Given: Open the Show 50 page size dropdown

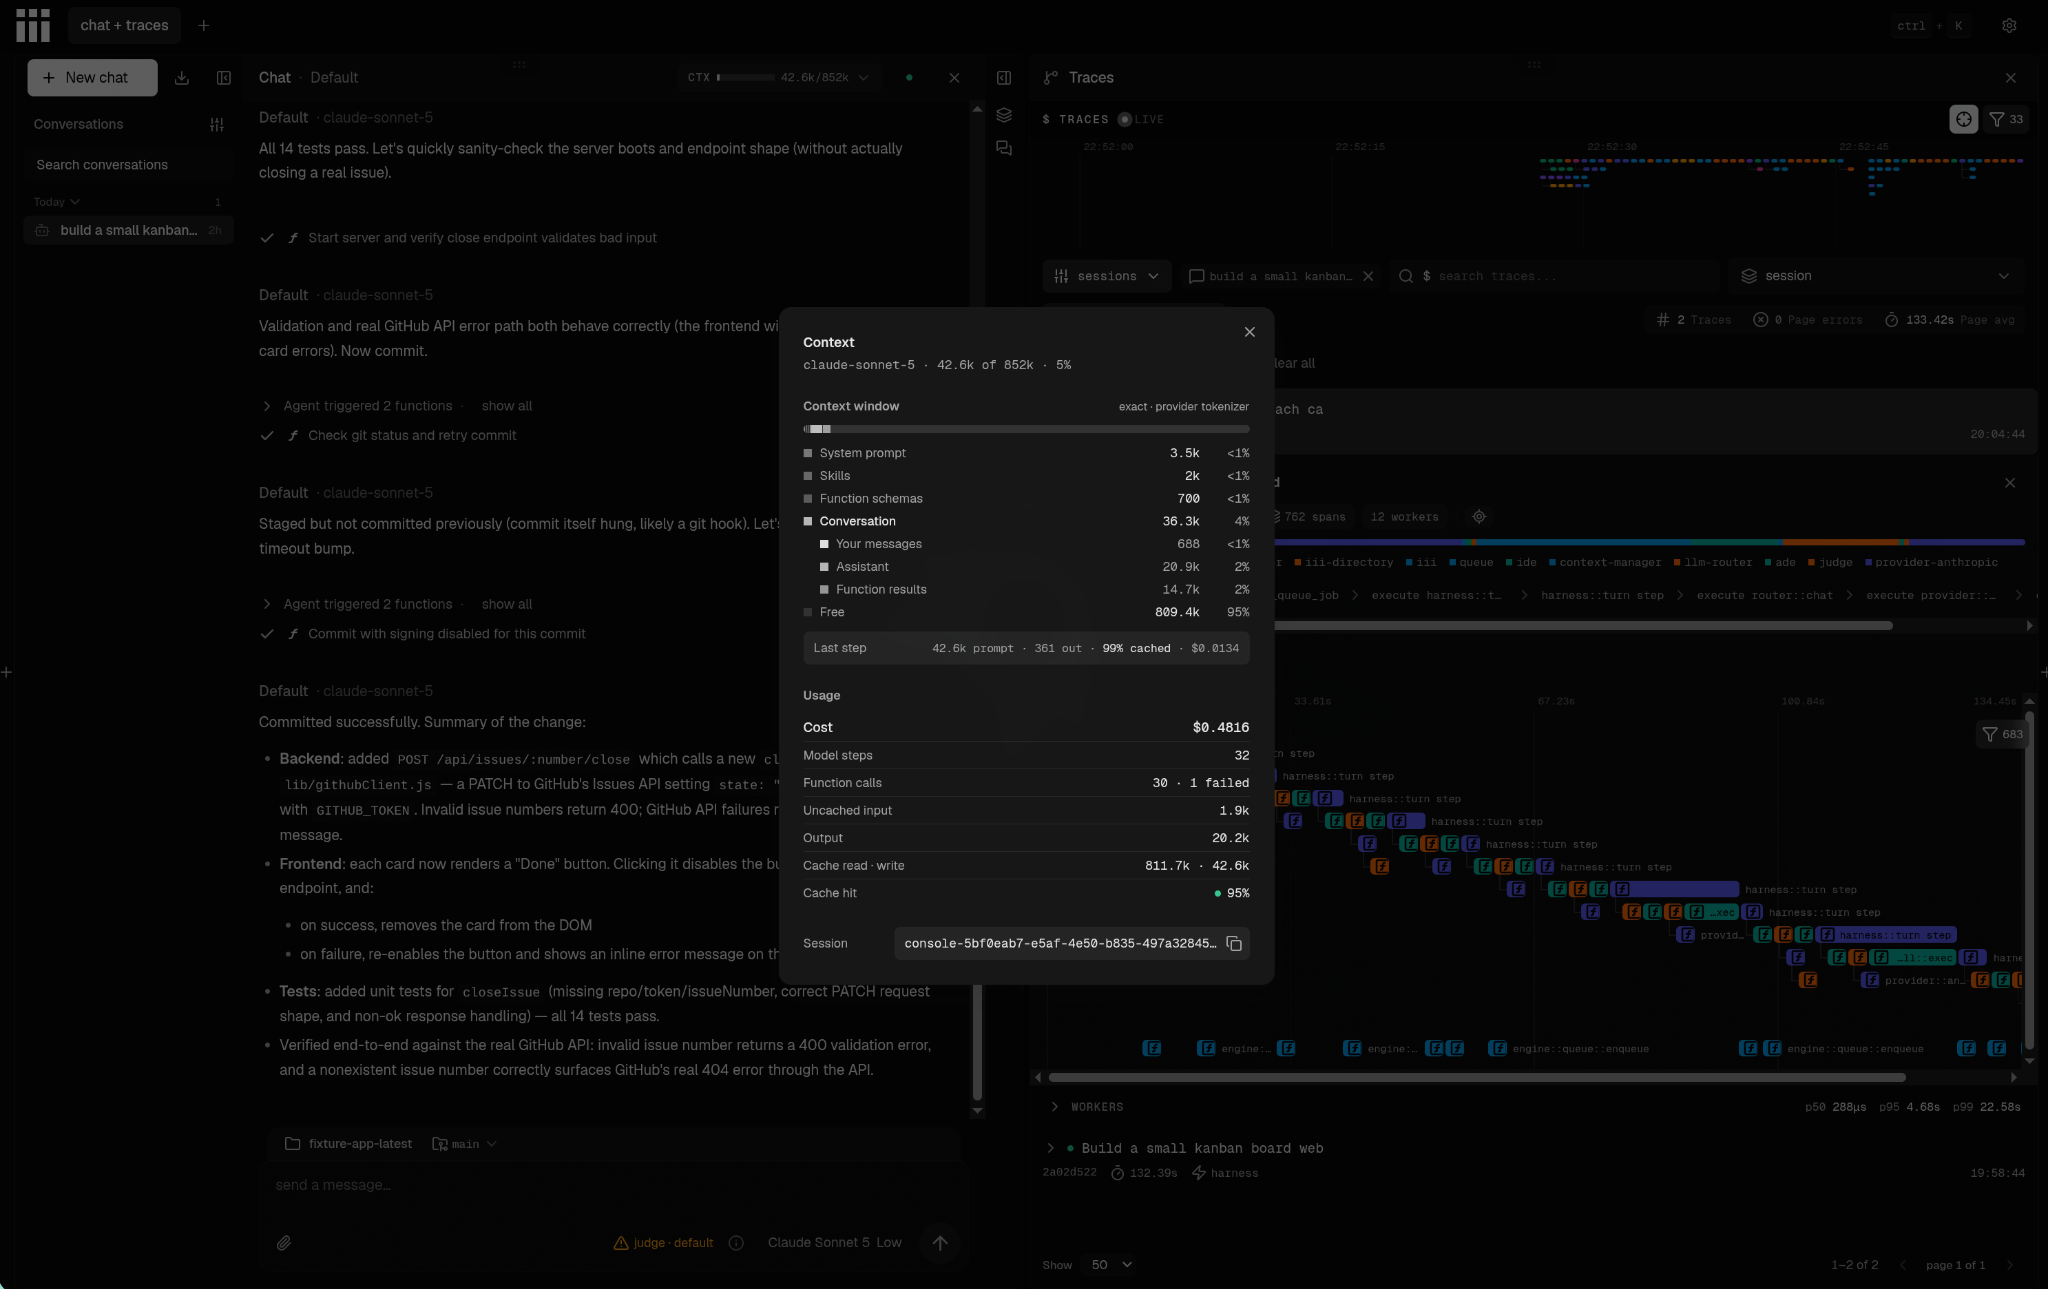Looking at the screenshot, I should [1111, 1265].
